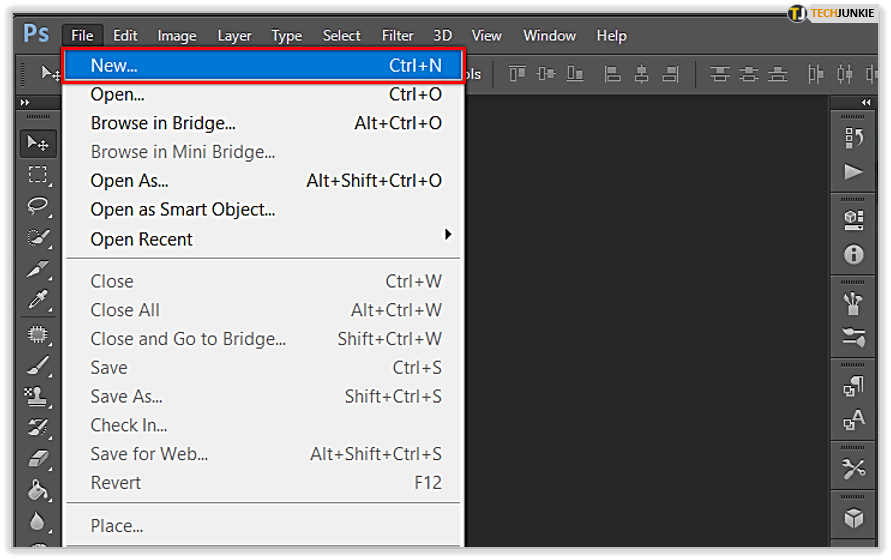The image size is (891, 560).
Task: Open the Layer menu
Action: (234, 36)
